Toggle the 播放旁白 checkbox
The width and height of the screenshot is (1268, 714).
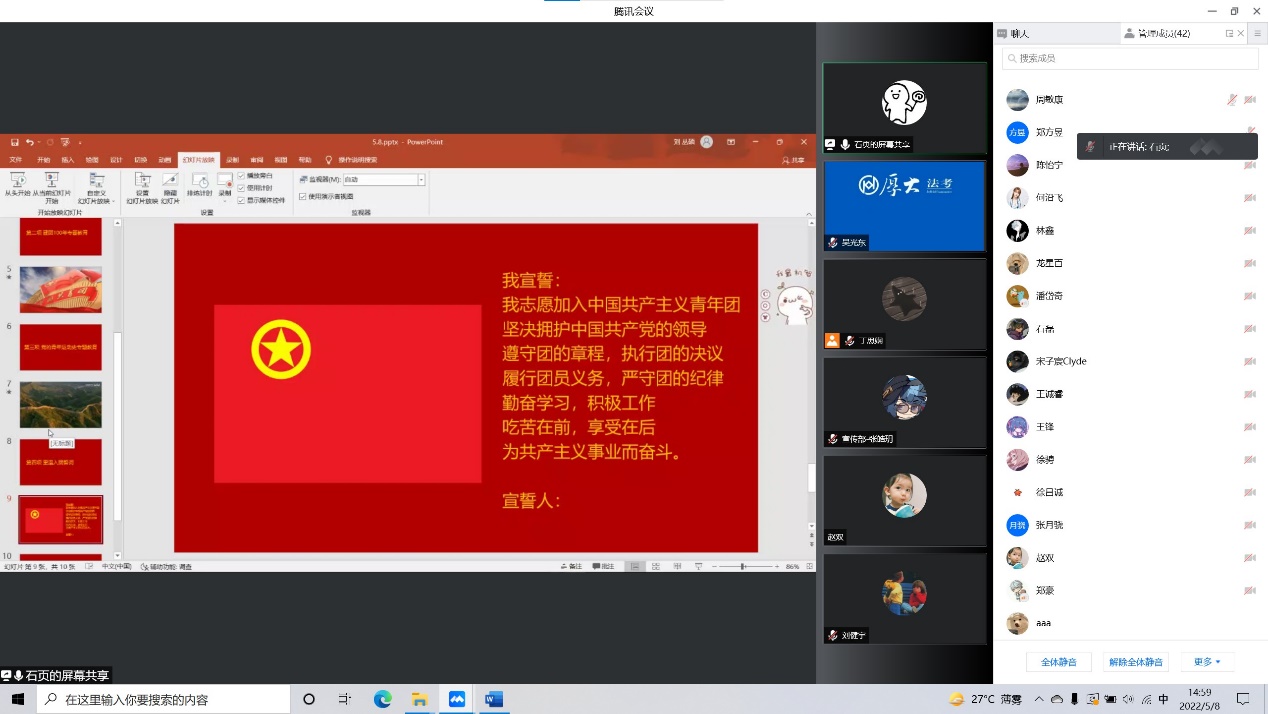click(241, 175)
